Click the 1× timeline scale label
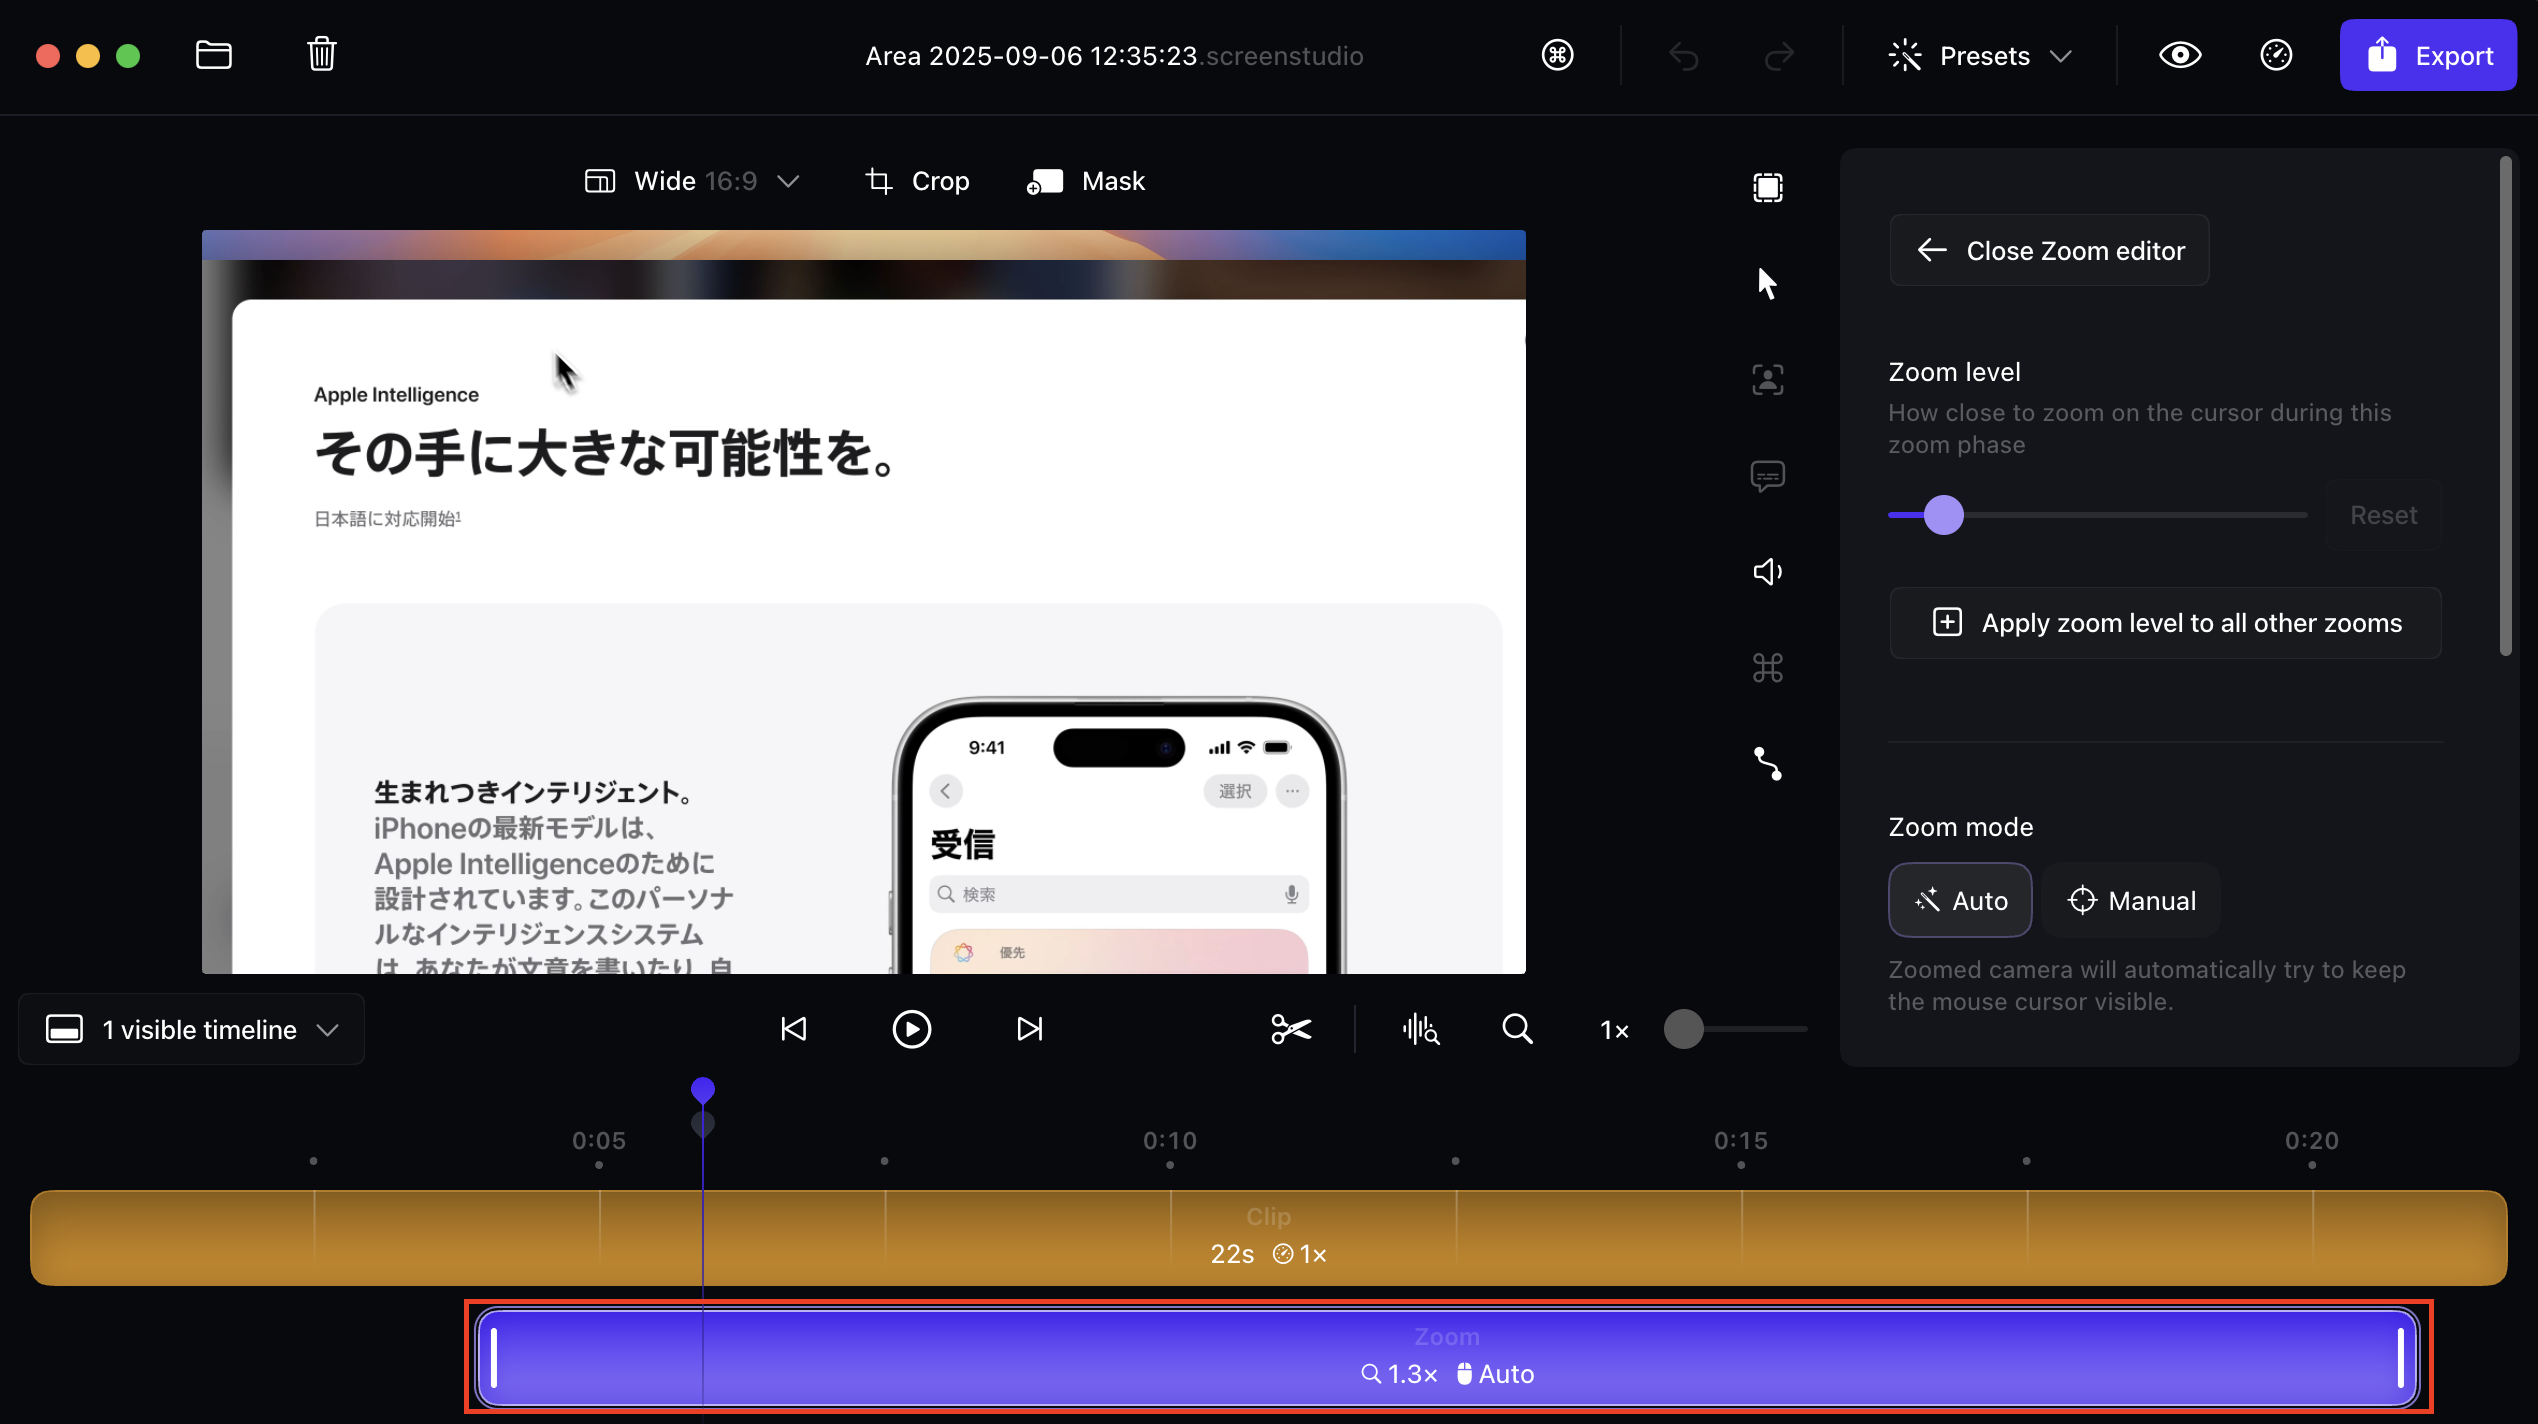 click(x=1614, y=1030)
